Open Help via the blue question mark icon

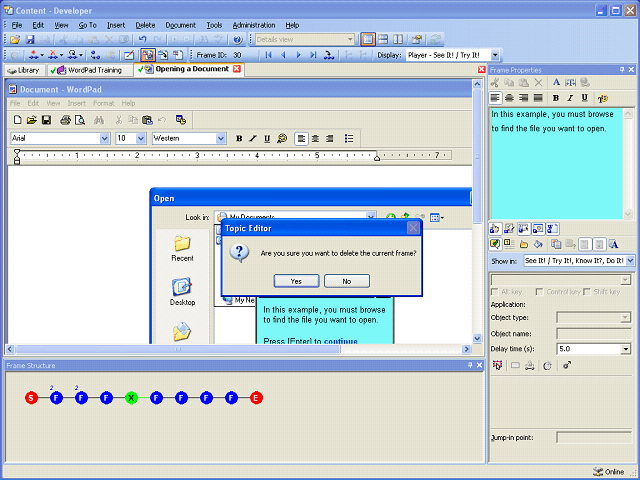[x=238, y=40]
